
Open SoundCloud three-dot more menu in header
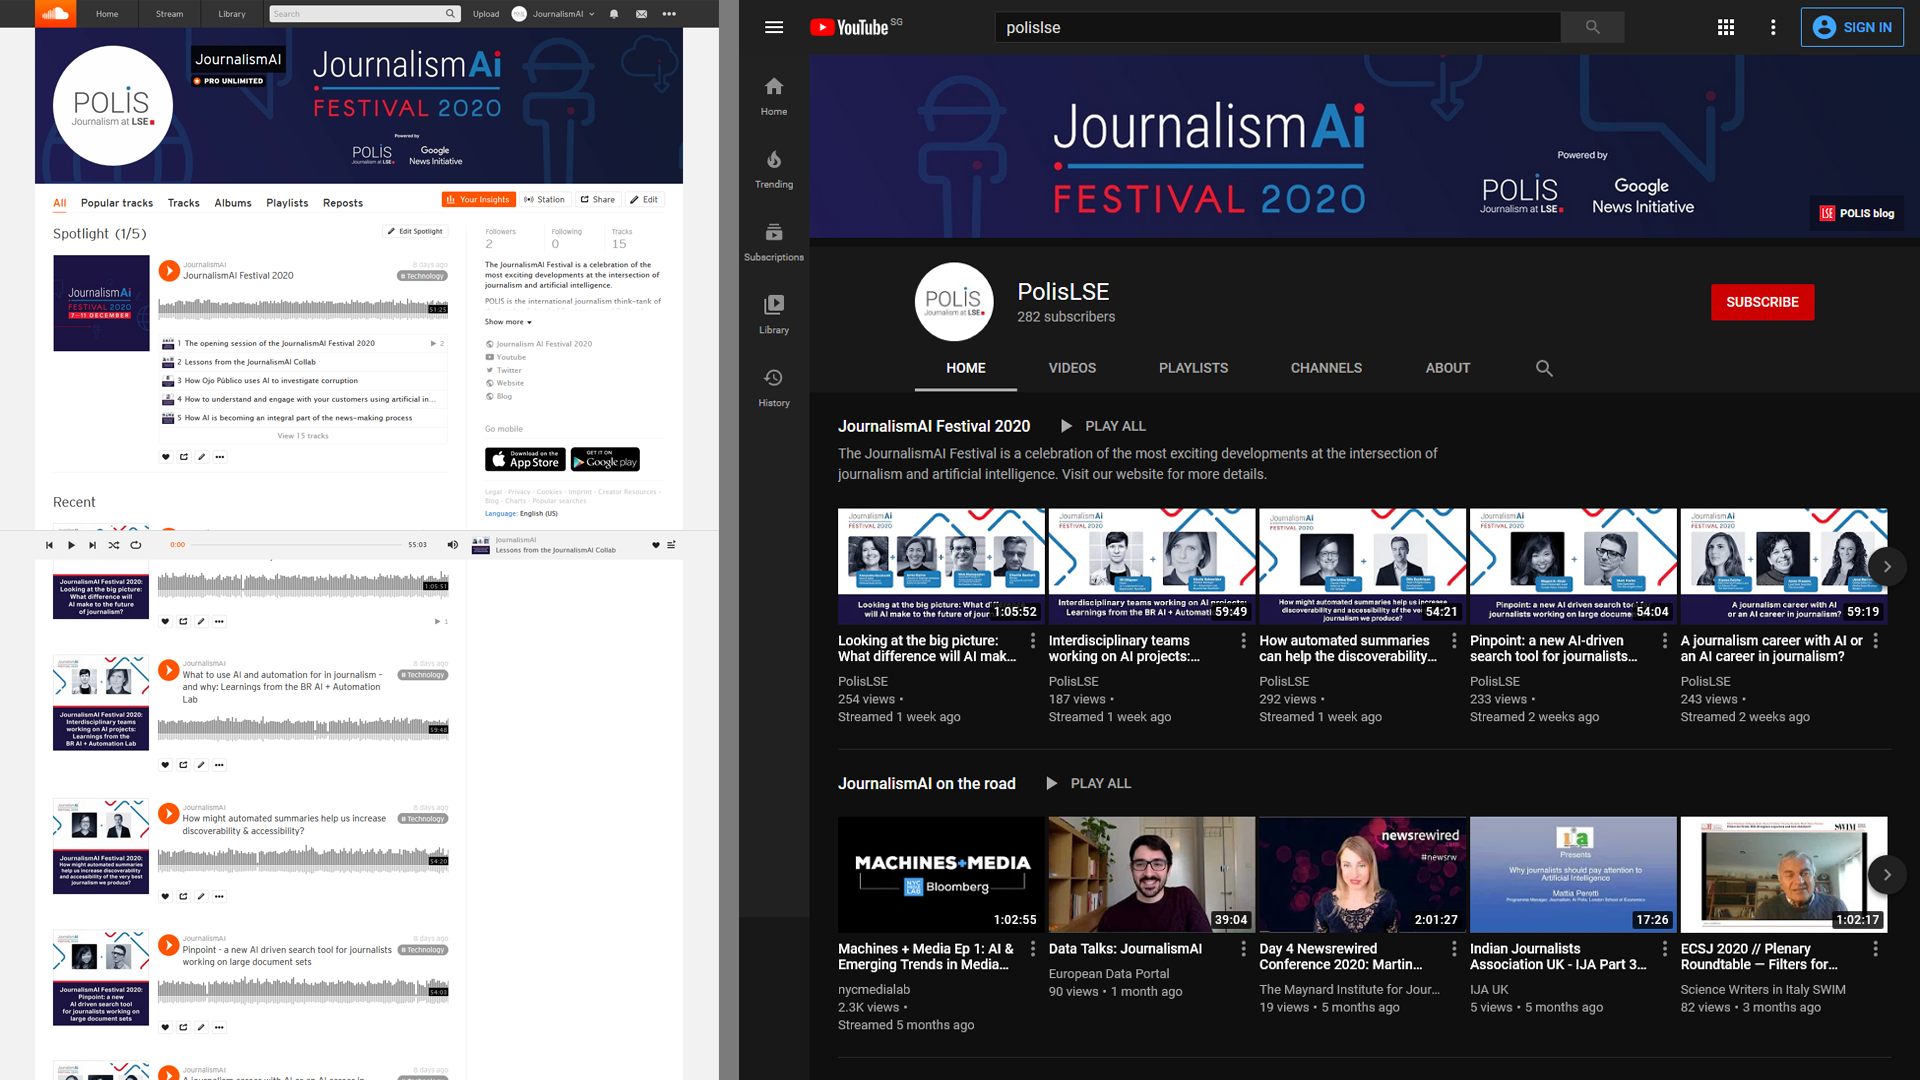click(669, 14)
